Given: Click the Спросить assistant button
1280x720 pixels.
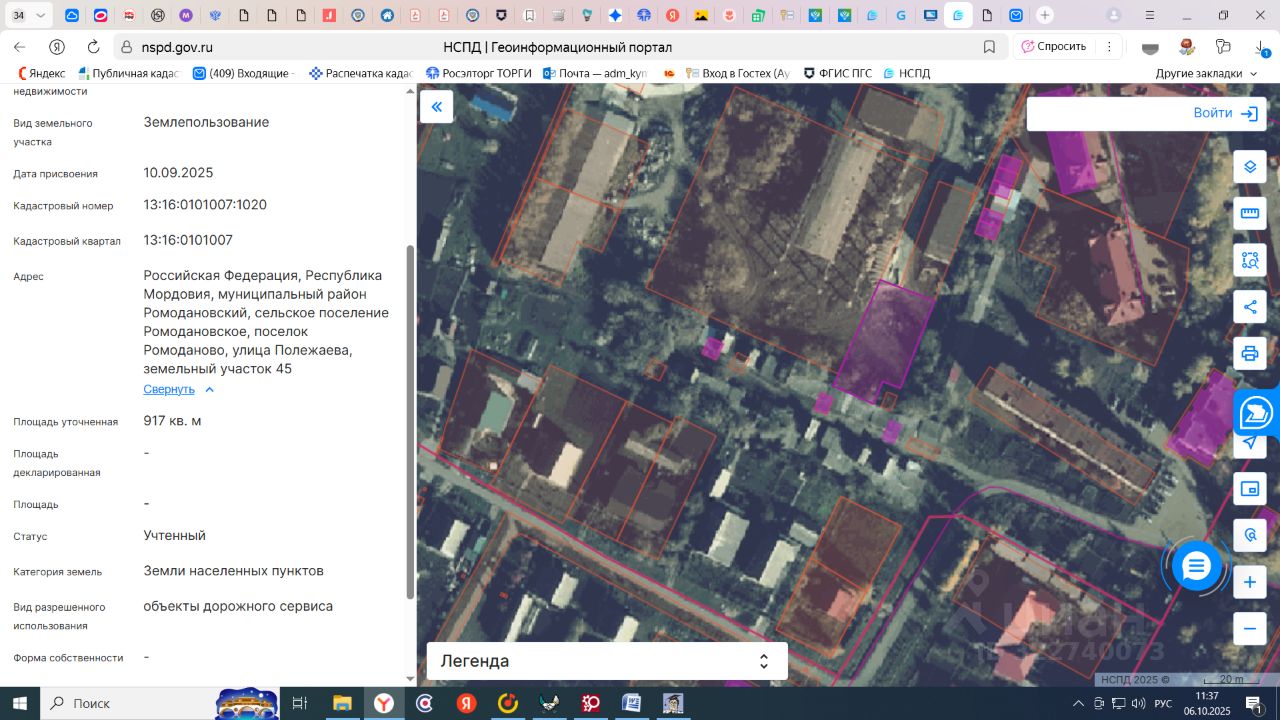Looking at the screenshot, I should click(x=1053, y=46).
